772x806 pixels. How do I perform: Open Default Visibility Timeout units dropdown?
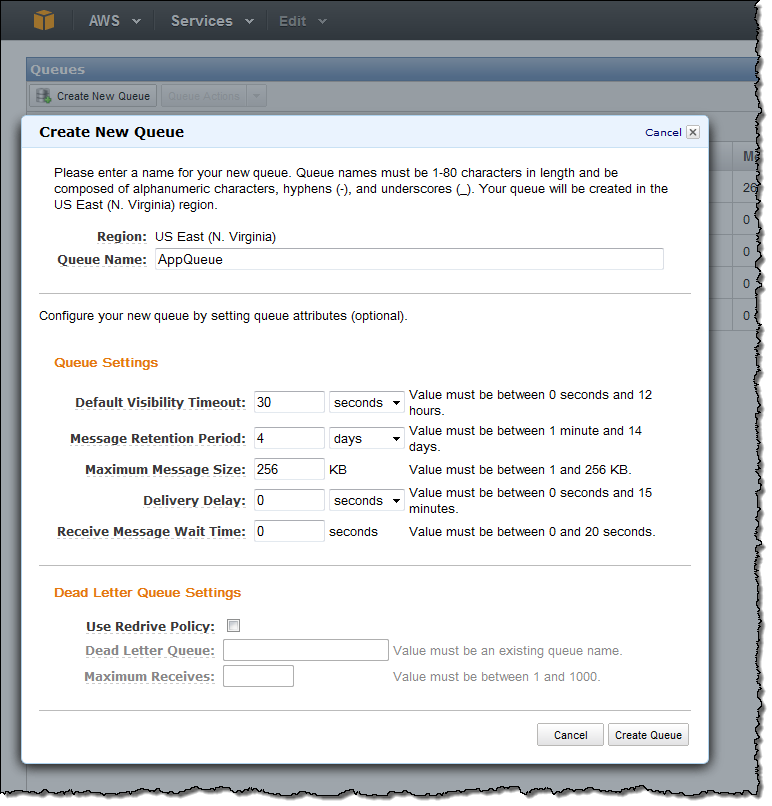coord(366,402)
